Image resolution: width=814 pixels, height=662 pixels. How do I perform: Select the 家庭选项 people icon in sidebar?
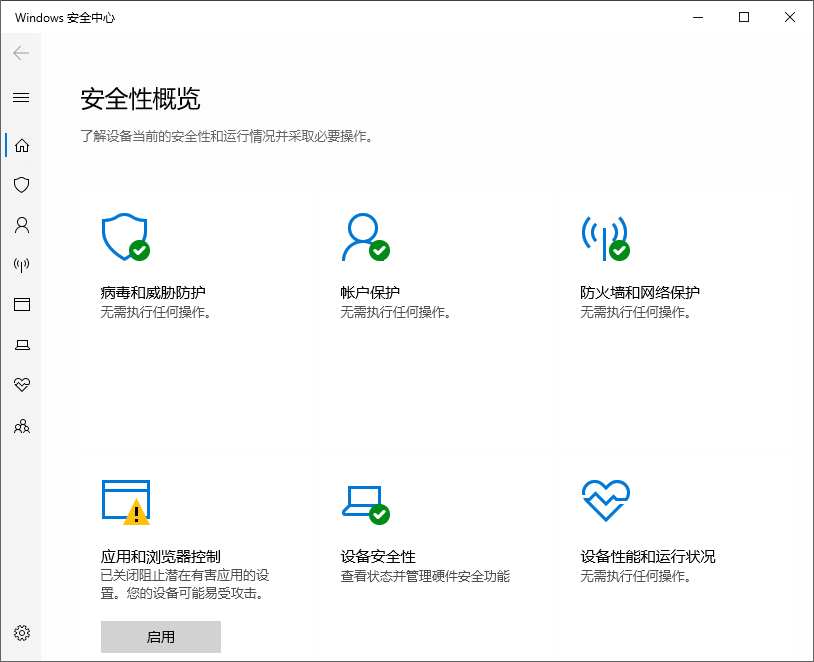click(22, 426)
